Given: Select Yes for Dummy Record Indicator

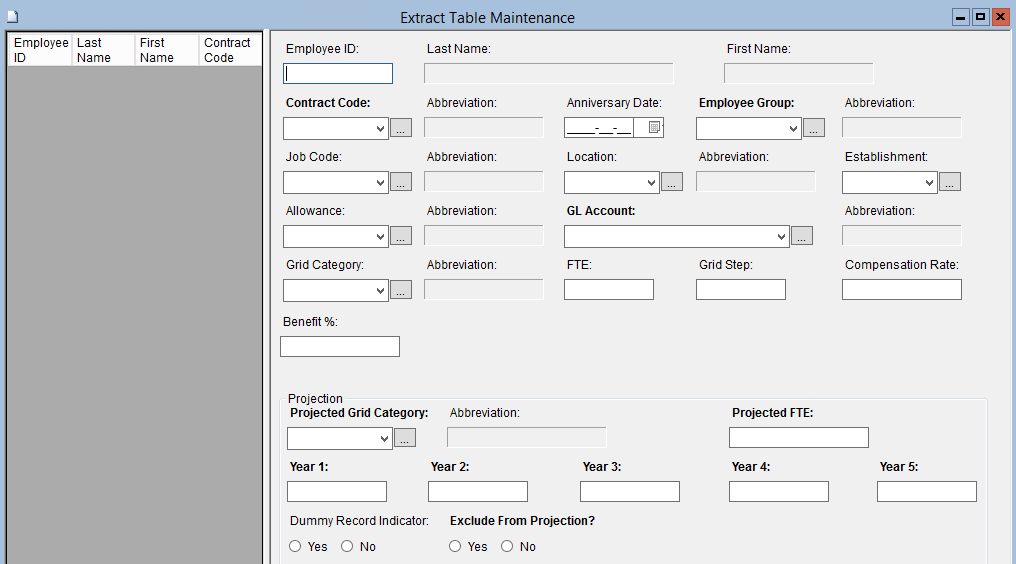Looking at the screenshot, I should (x=295, y=546).
